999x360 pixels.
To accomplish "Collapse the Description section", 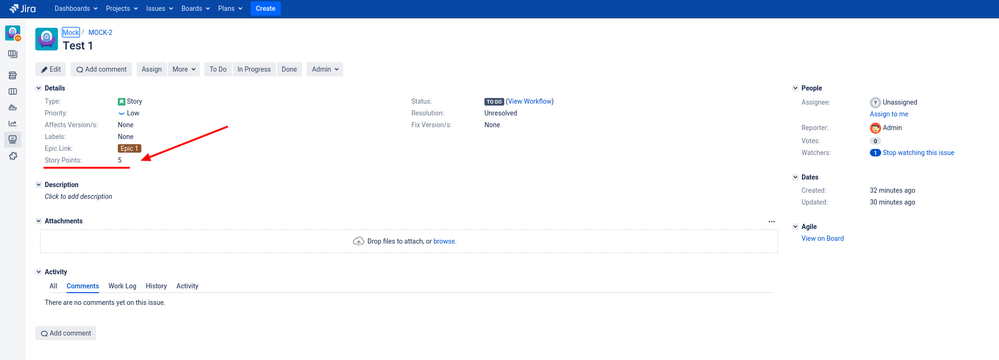I will coord(39,185).
